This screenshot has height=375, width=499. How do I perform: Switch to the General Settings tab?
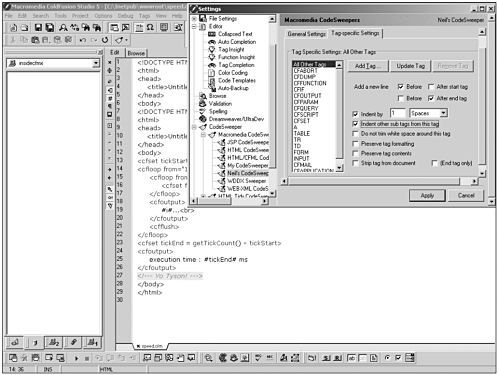[x=307, y=34]
